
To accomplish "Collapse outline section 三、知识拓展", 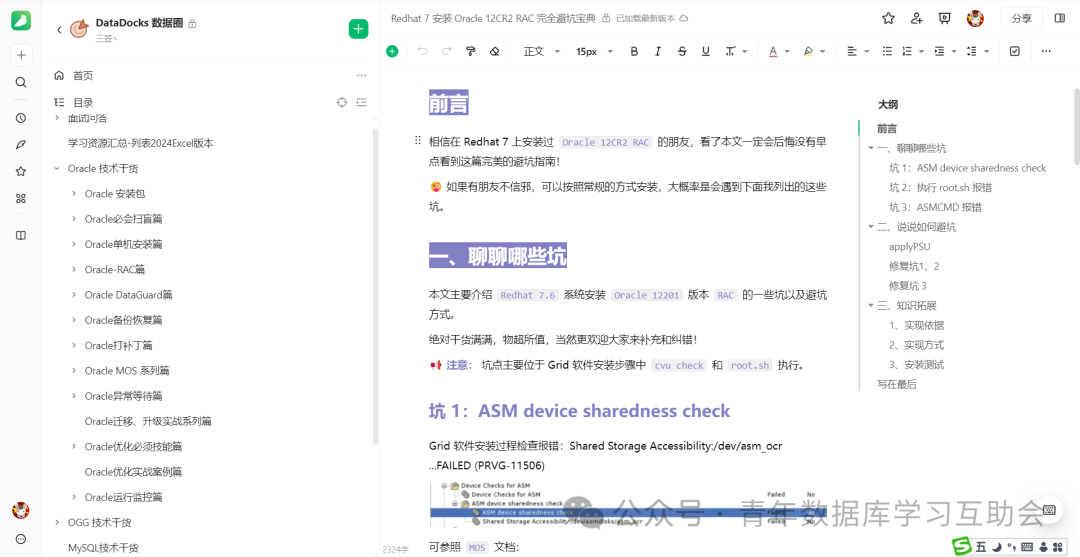I will point(871,306).
